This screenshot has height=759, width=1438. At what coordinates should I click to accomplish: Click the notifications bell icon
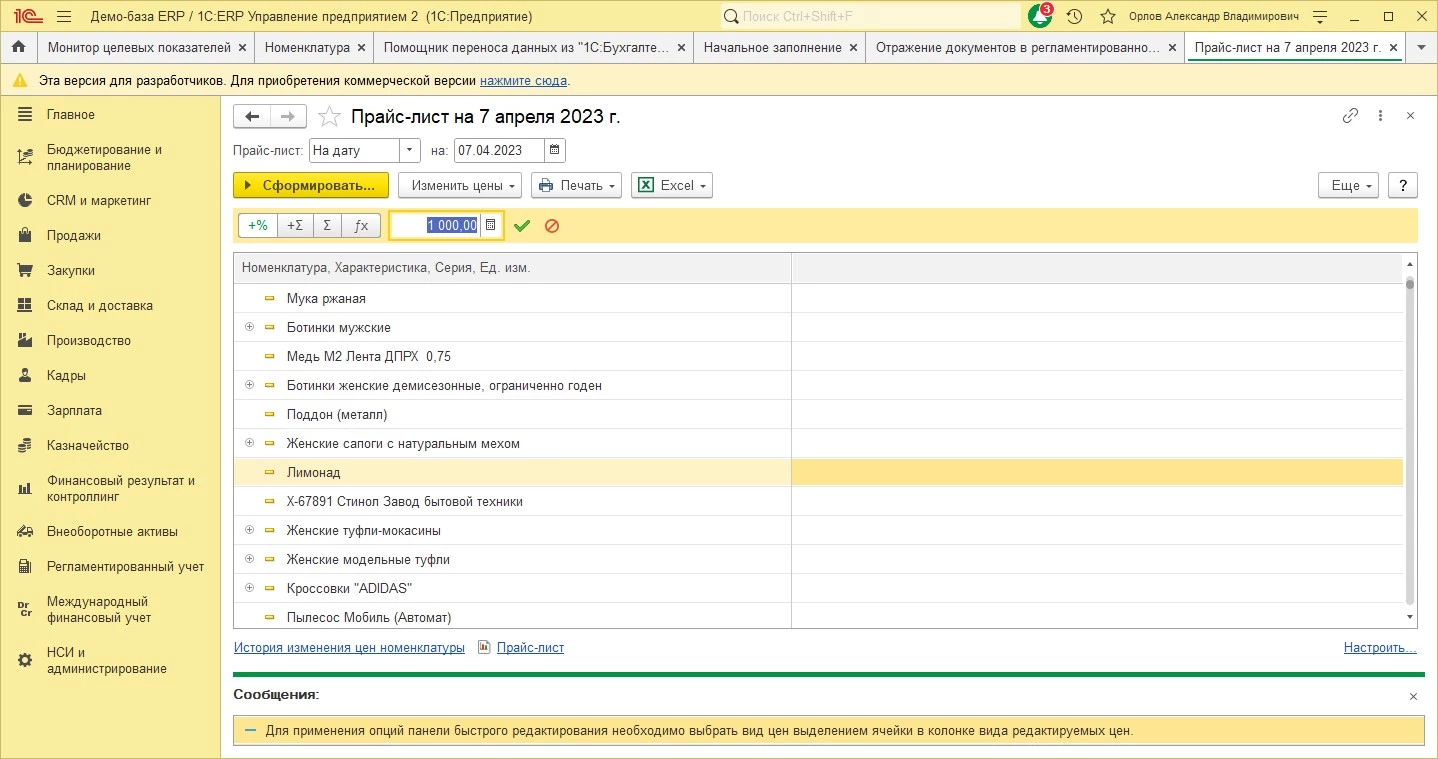pos(1040,16)
